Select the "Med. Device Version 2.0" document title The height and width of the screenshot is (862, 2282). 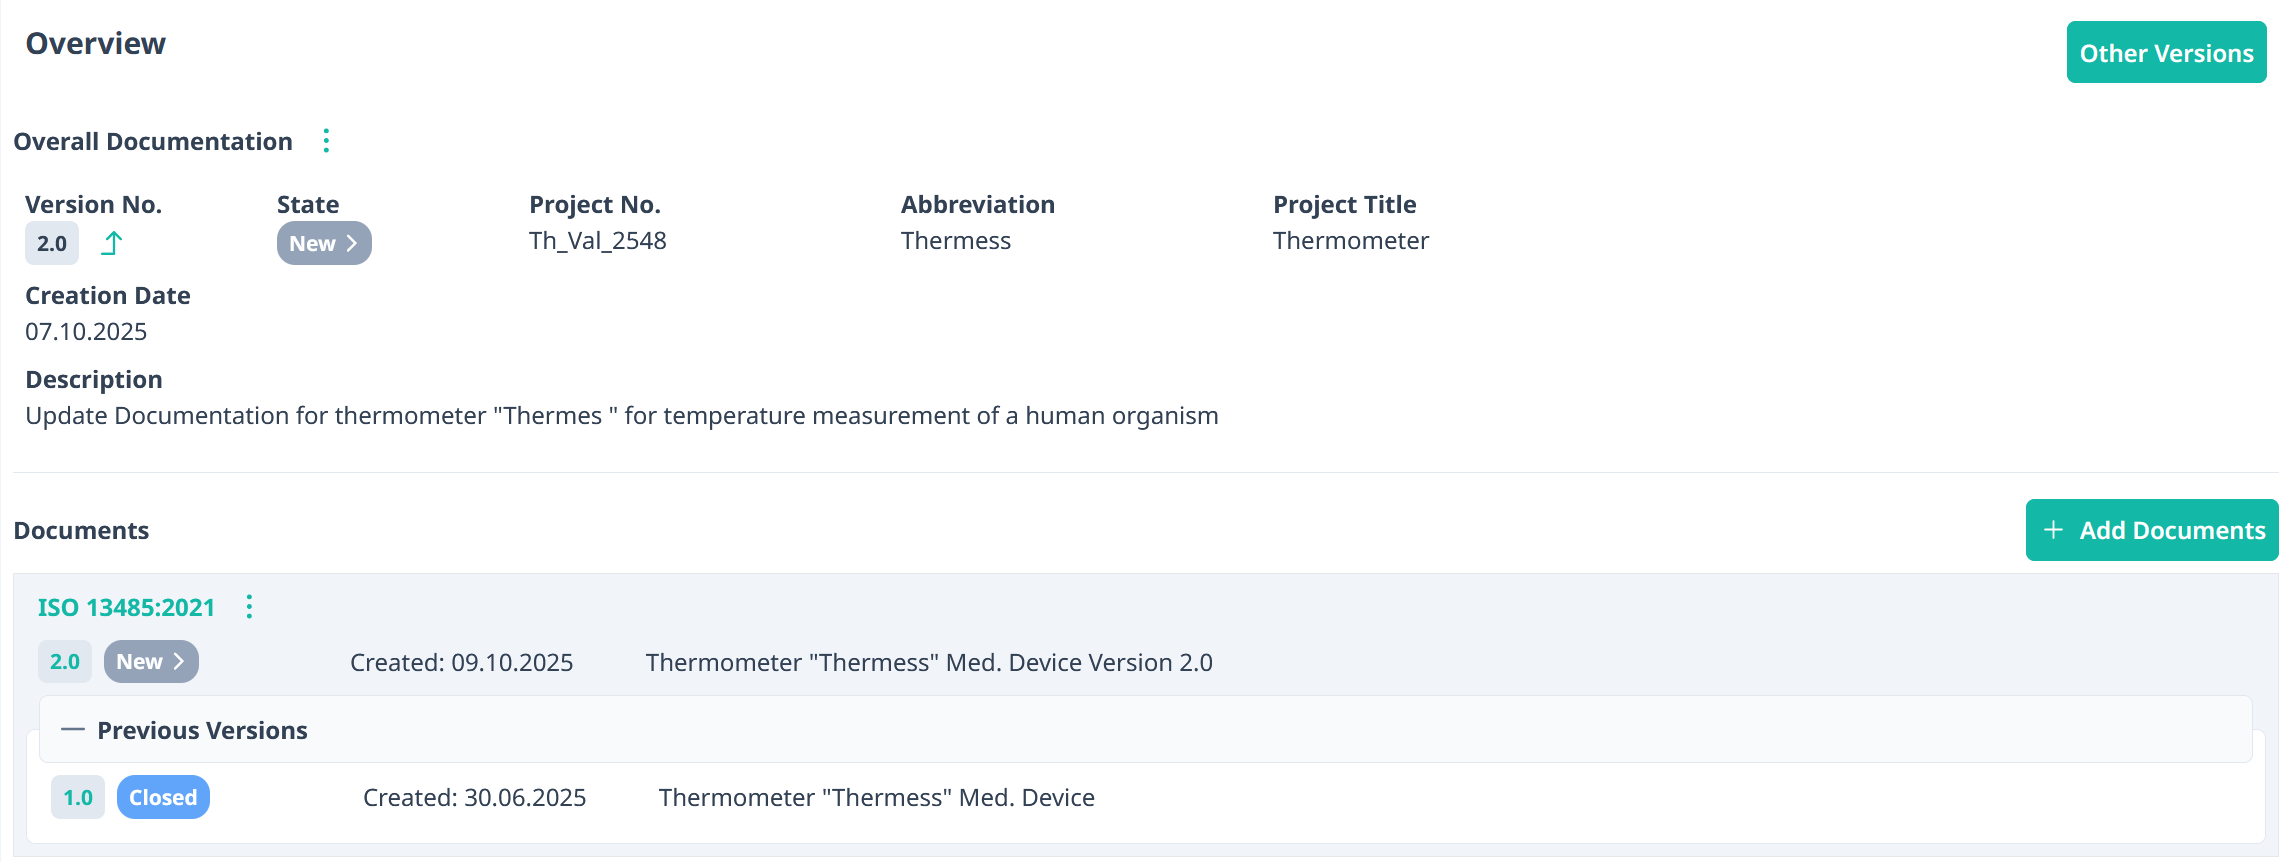pyautogui.click(x=928, y=662)
